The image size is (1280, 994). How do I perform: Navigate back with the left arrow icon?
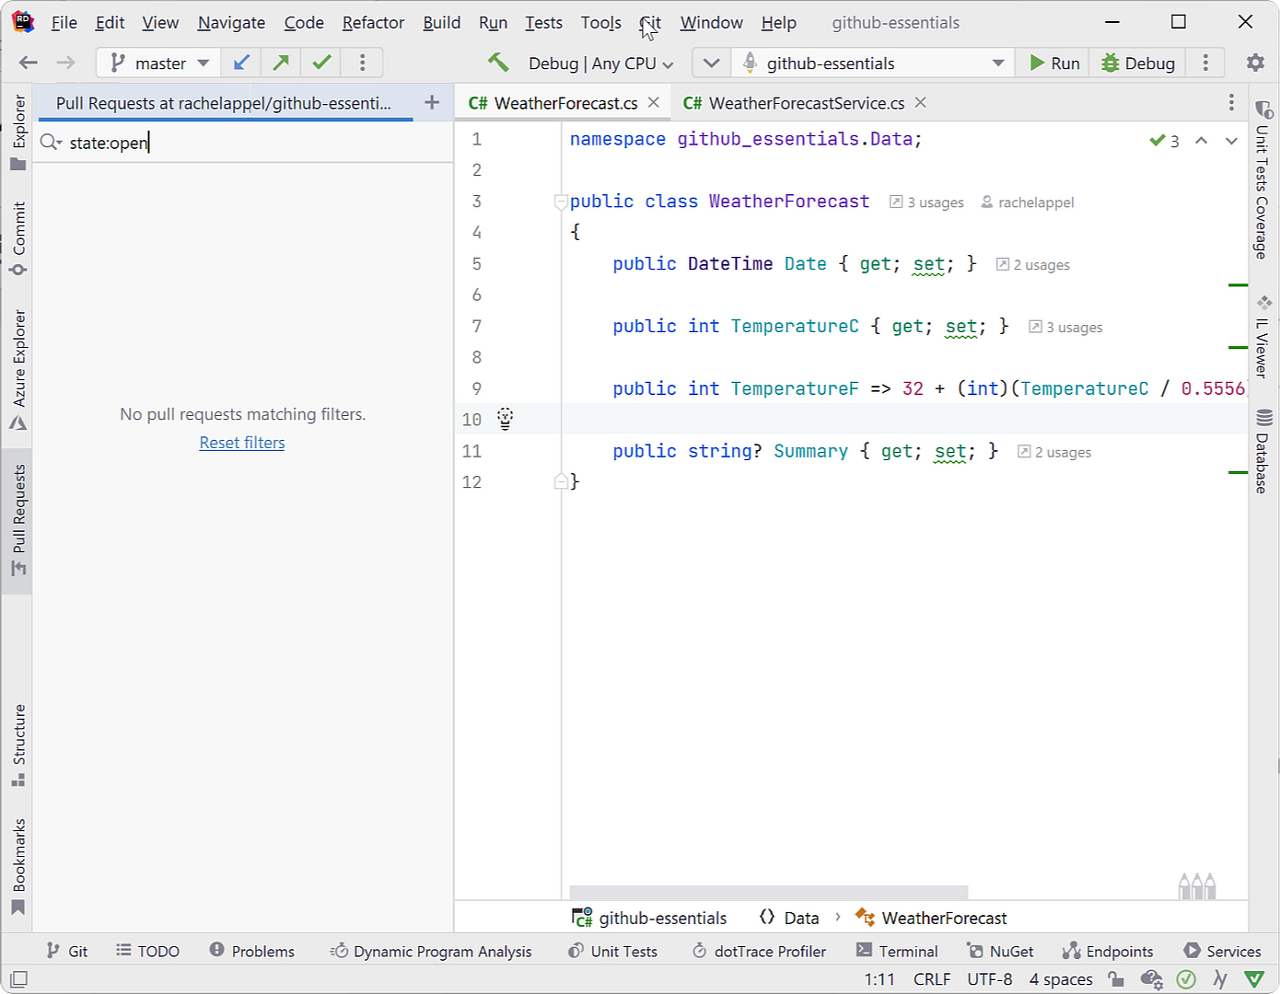click(28, 63)
